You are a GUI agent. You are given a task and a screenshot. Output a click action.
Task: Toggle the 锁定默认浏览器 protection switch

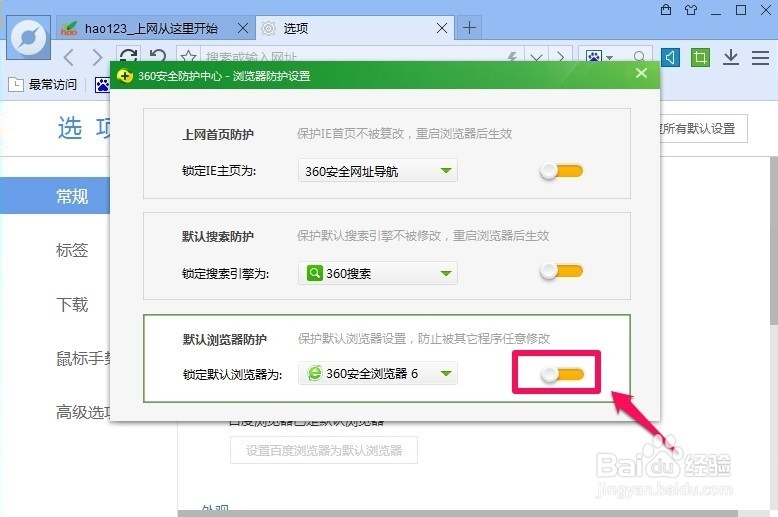[x=562, y=374]
